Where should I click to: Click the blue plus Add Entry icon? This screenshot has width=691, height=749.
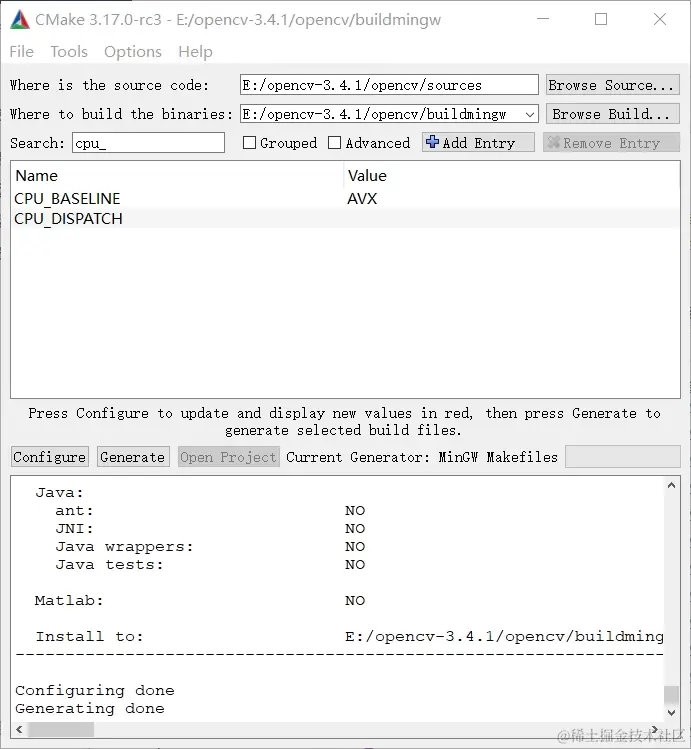[432, 141]
